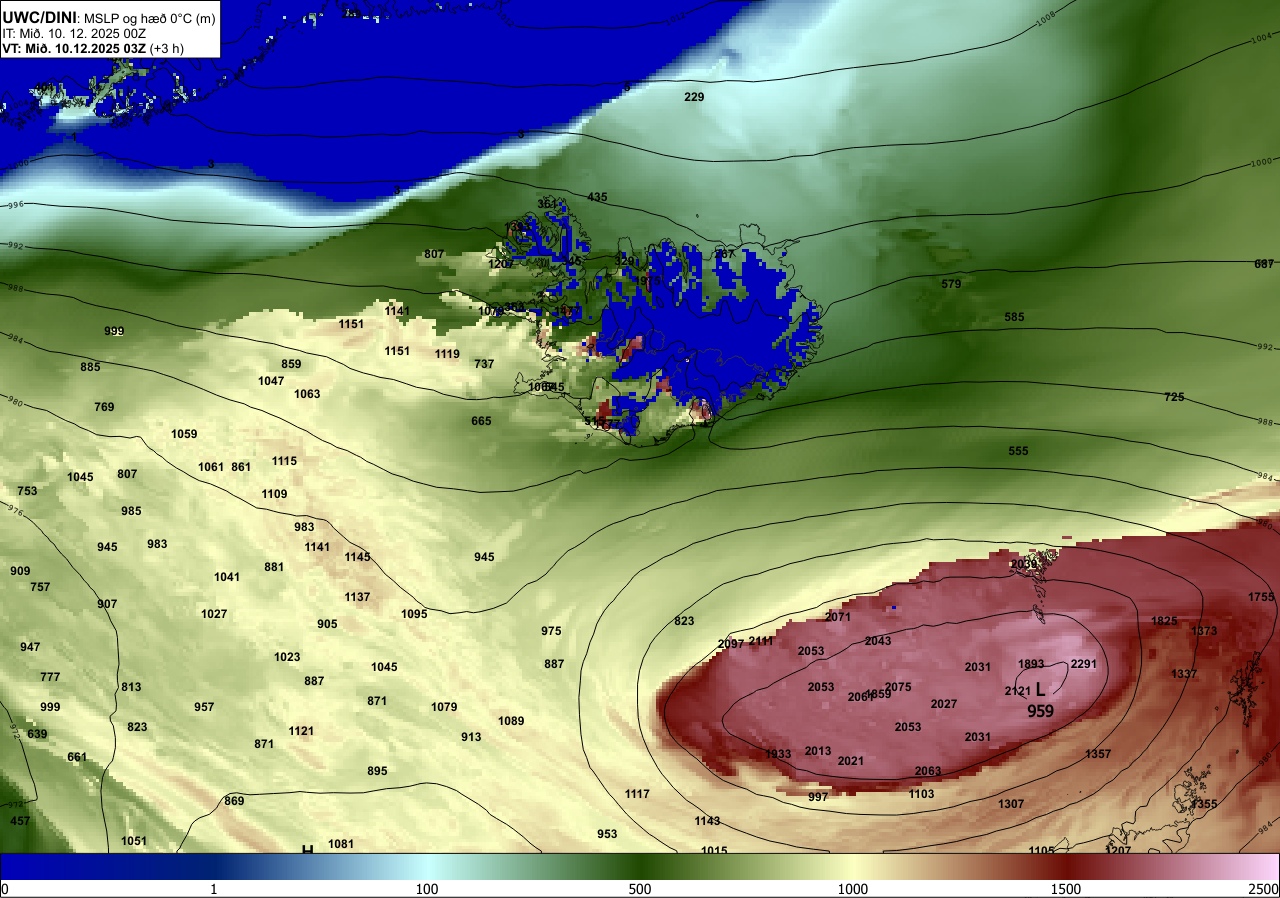Screen dimensions: 1280x898
Task: Click the value 229 north of Iceland
Action: [694, 97]
